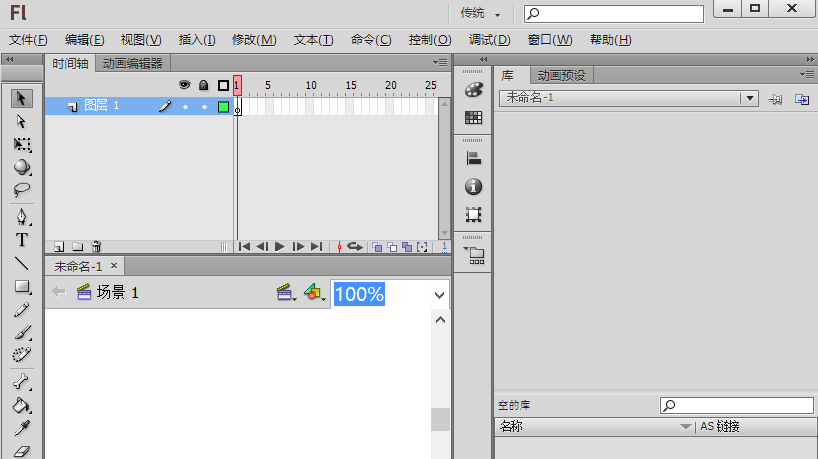Select the Lasso tool

coord(22,190)
